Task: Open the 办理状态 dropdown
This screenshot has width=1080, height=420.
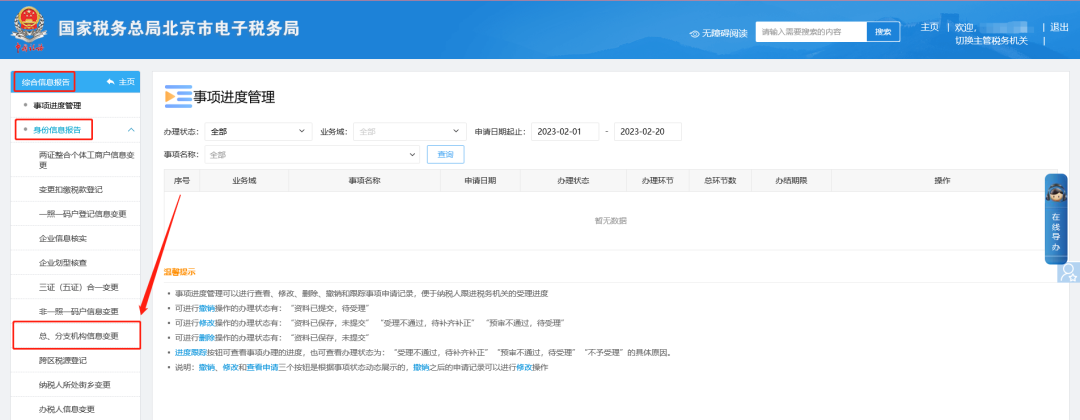Action: 258,131
